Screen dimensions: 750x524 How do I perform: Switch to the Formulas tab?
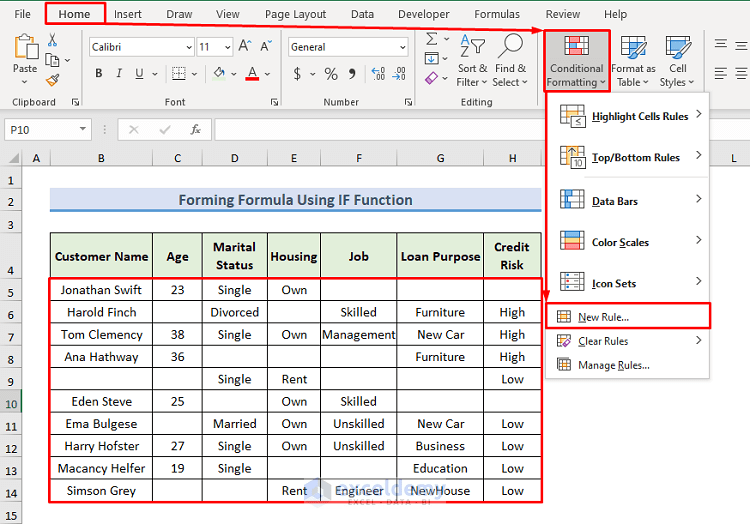(x=497, y=14)
